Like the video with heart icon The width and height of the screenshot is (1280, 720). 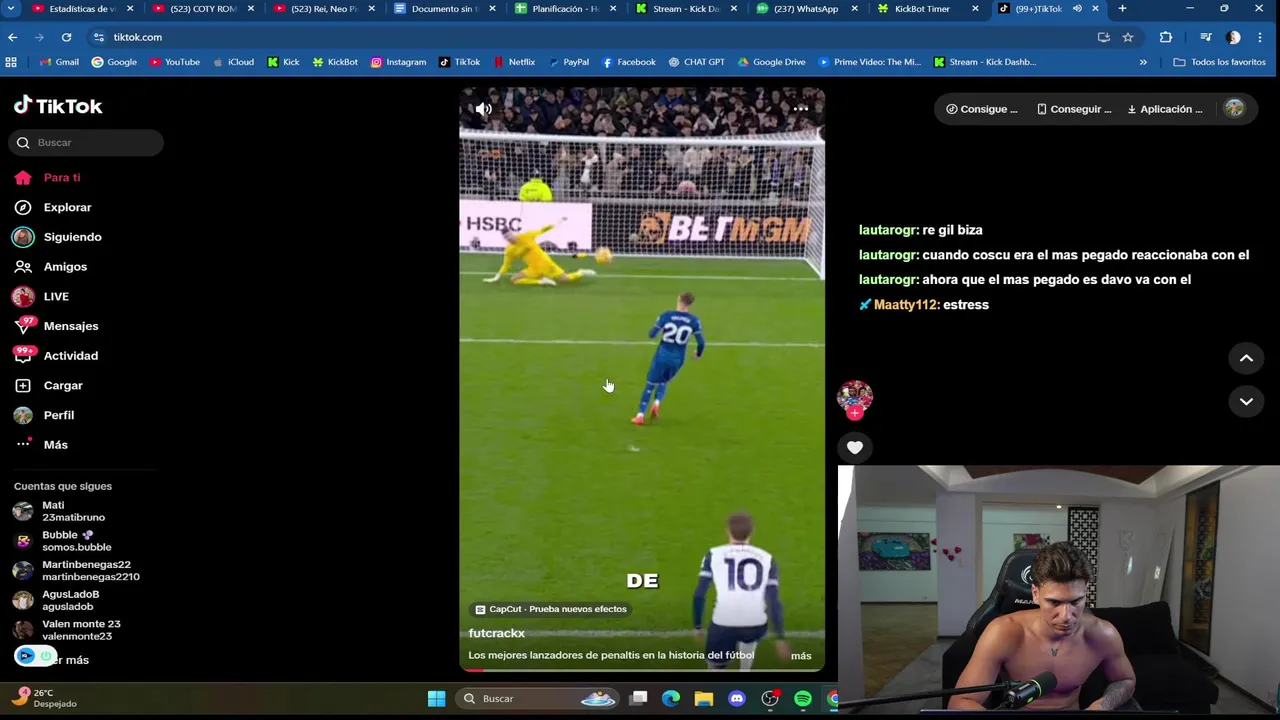coord(855,448)
